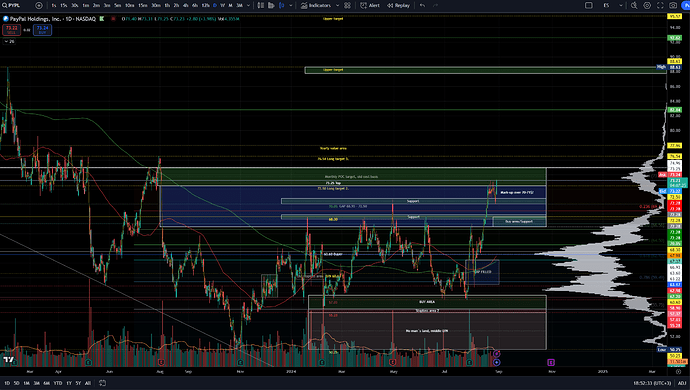The height and width of the screenshot is (390, 690).
Task: Collapse the indicator legend showing 26
Action: [9, 41]
